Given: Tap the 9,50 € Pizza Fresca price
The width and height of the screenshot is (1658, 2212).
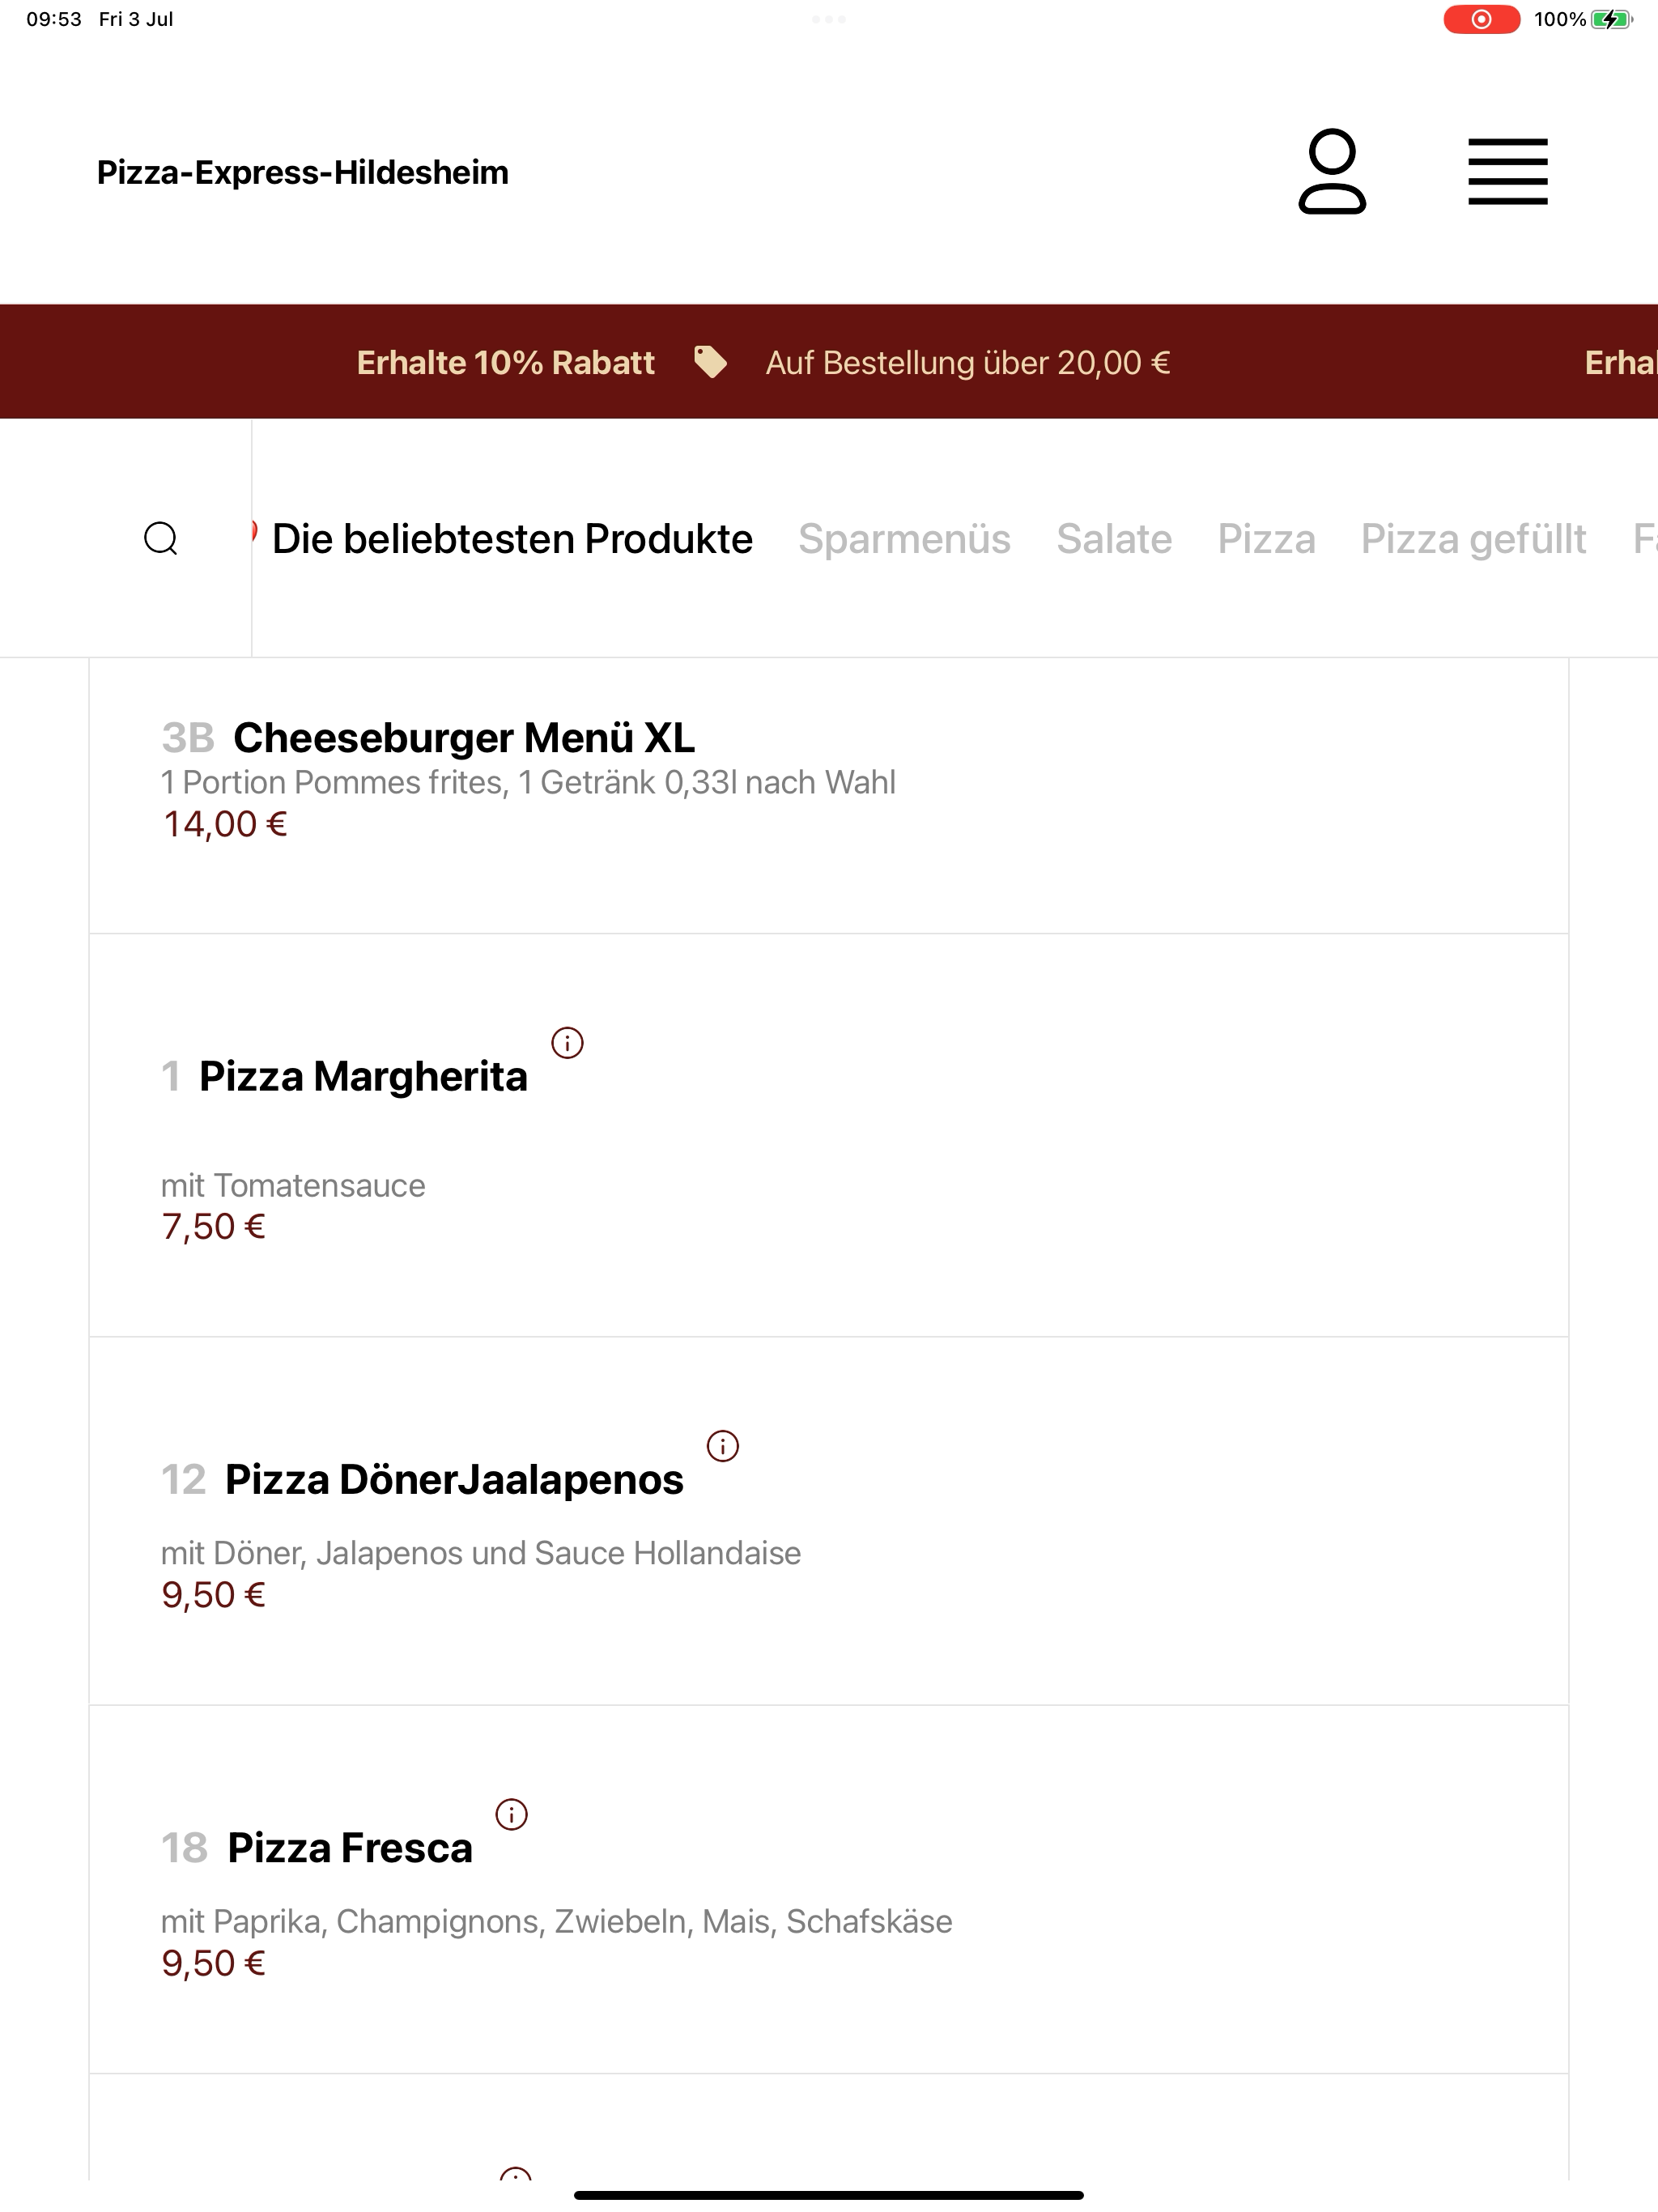Looking at the screenshot, I should [213, 1963].
